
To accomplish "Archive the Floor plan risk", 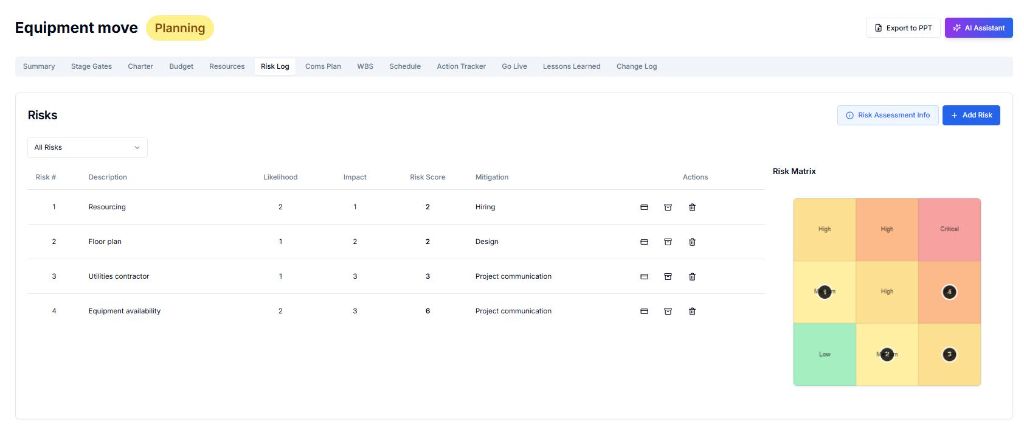I will pos(667,242).
